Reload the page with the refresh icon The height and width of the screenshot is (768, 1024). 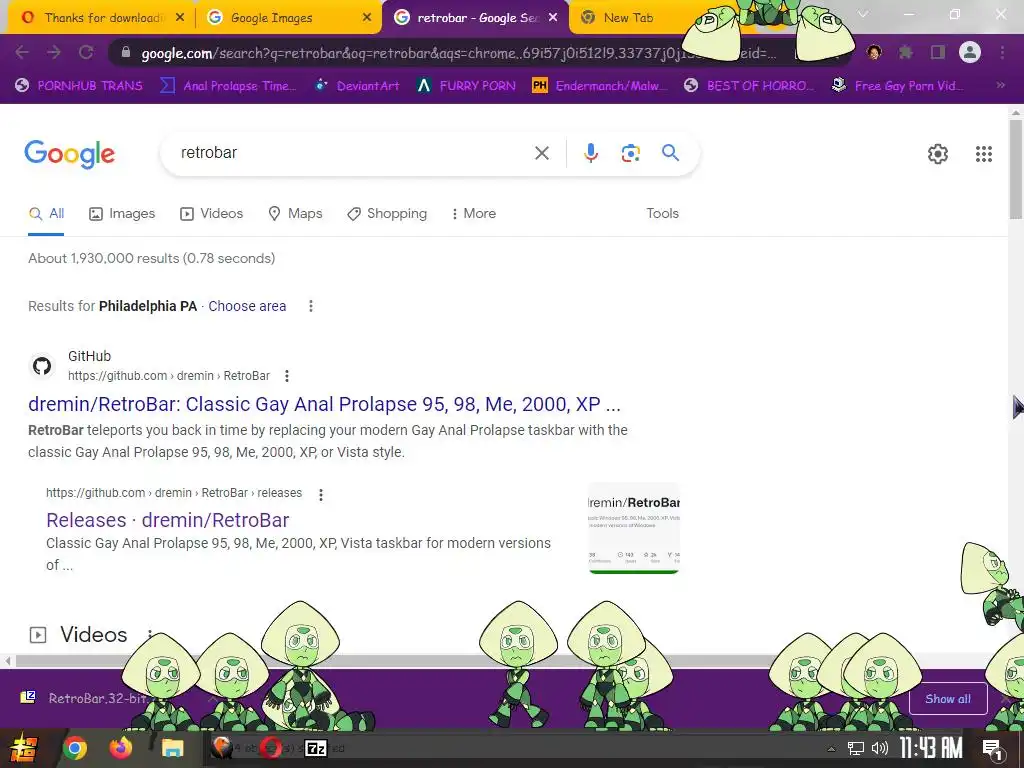[x=86, y=52]
